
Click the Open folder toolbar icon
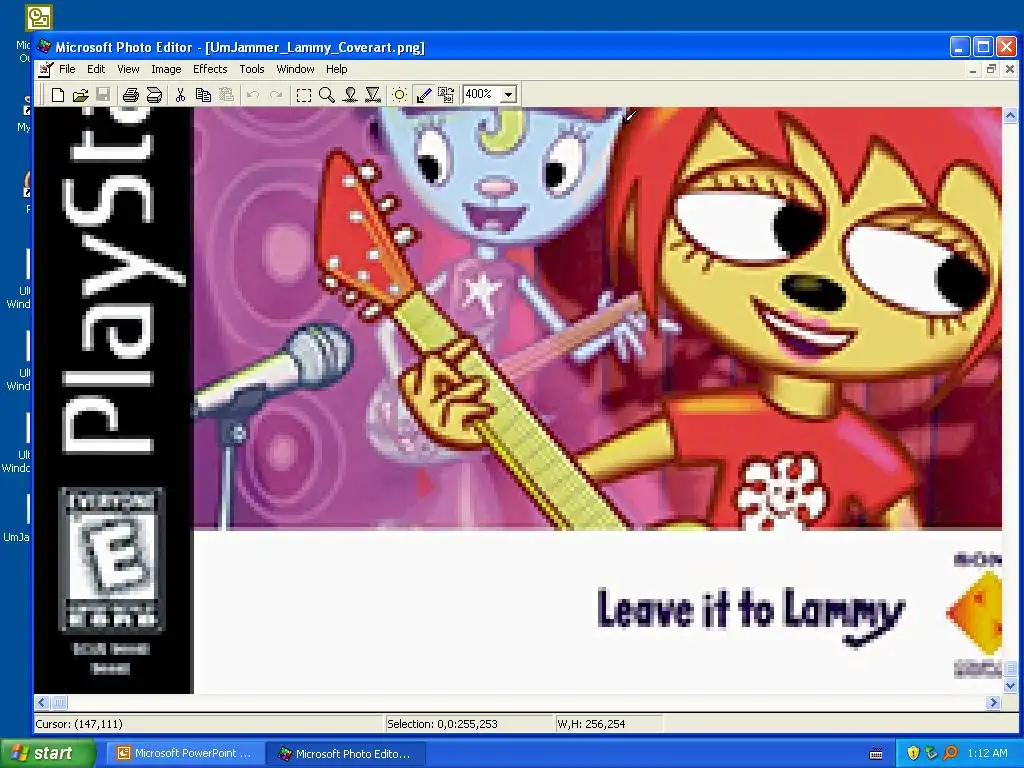pyautogui.click(x=80, y=95)
